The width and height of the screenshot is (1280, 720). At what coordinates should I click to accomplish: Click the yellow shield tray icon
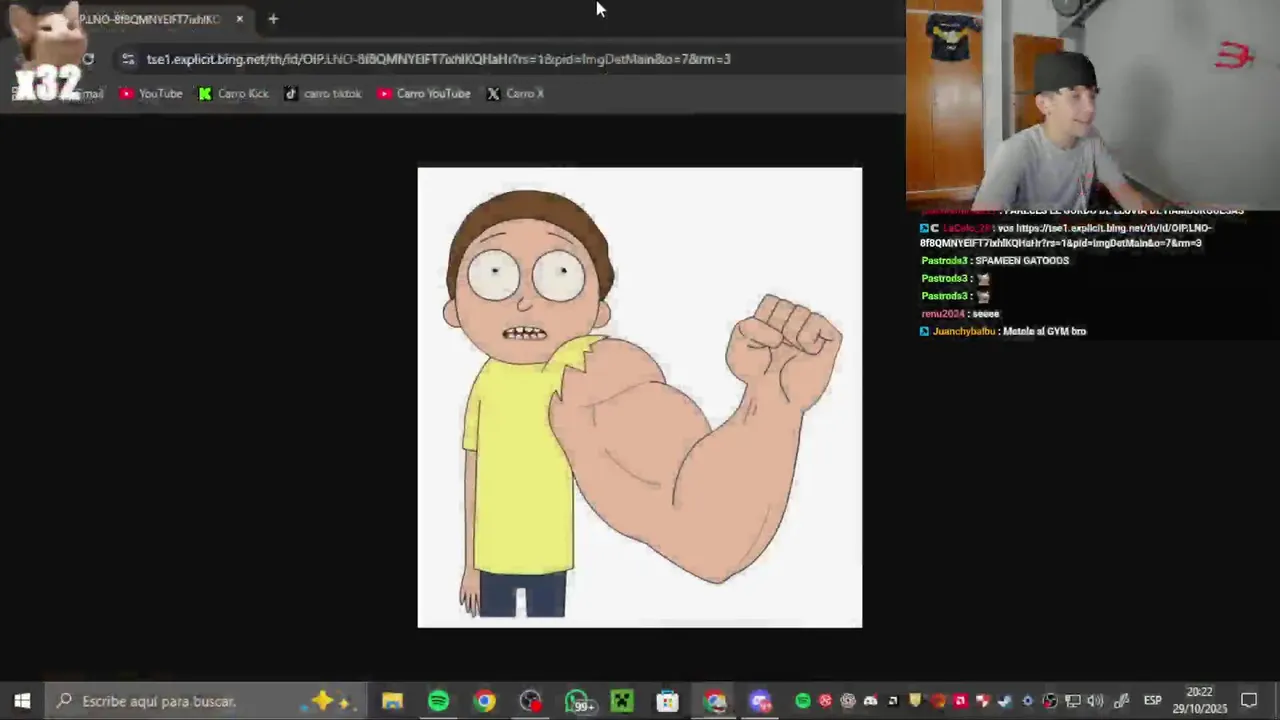point(914,701)
